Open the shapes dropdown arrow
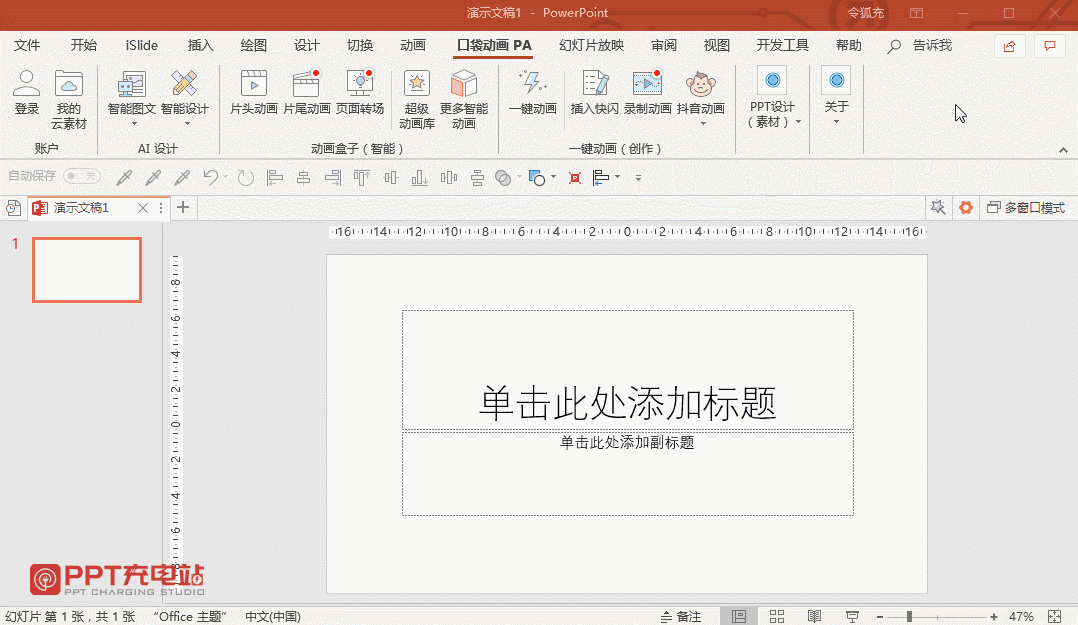 click(x=553, y=177)
